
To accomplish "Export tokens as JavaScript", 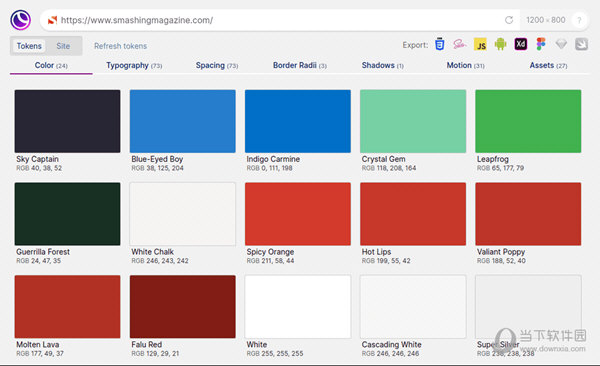I will [480, 44].
